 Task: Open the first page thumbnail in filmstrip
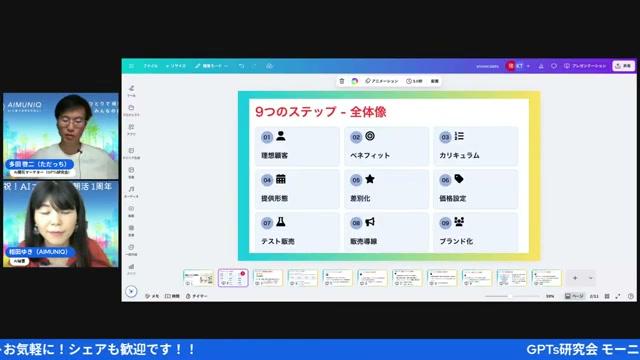click(x=198, y=278)
